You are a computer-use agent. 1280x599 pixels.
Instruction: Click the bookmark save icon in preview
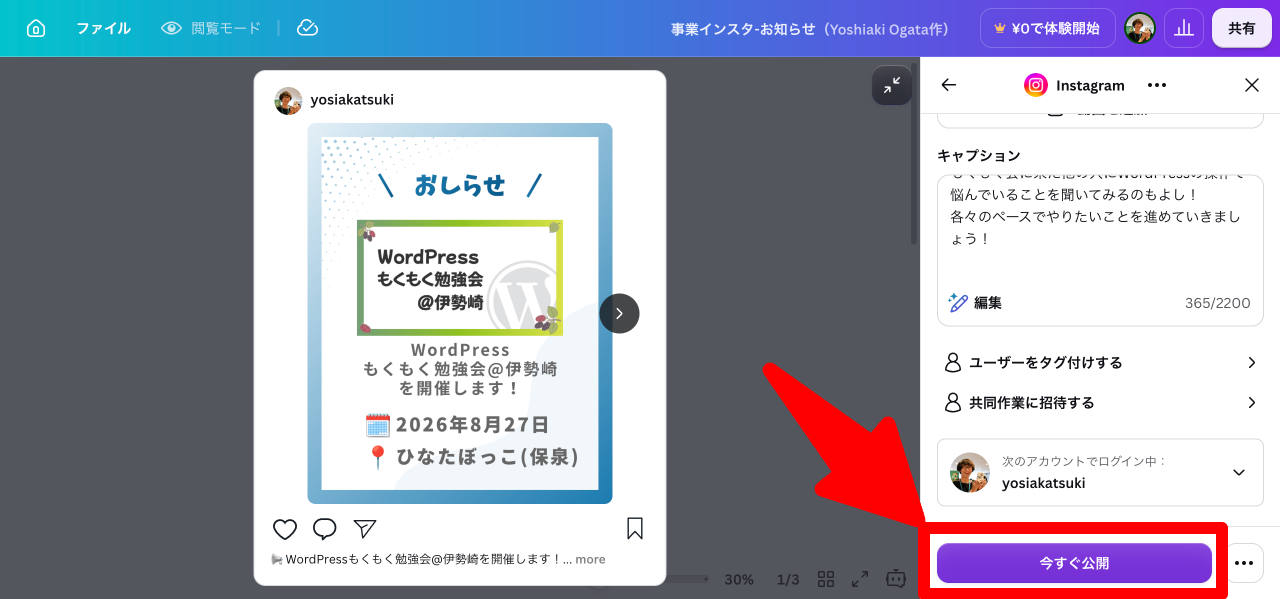click(635, 528)
